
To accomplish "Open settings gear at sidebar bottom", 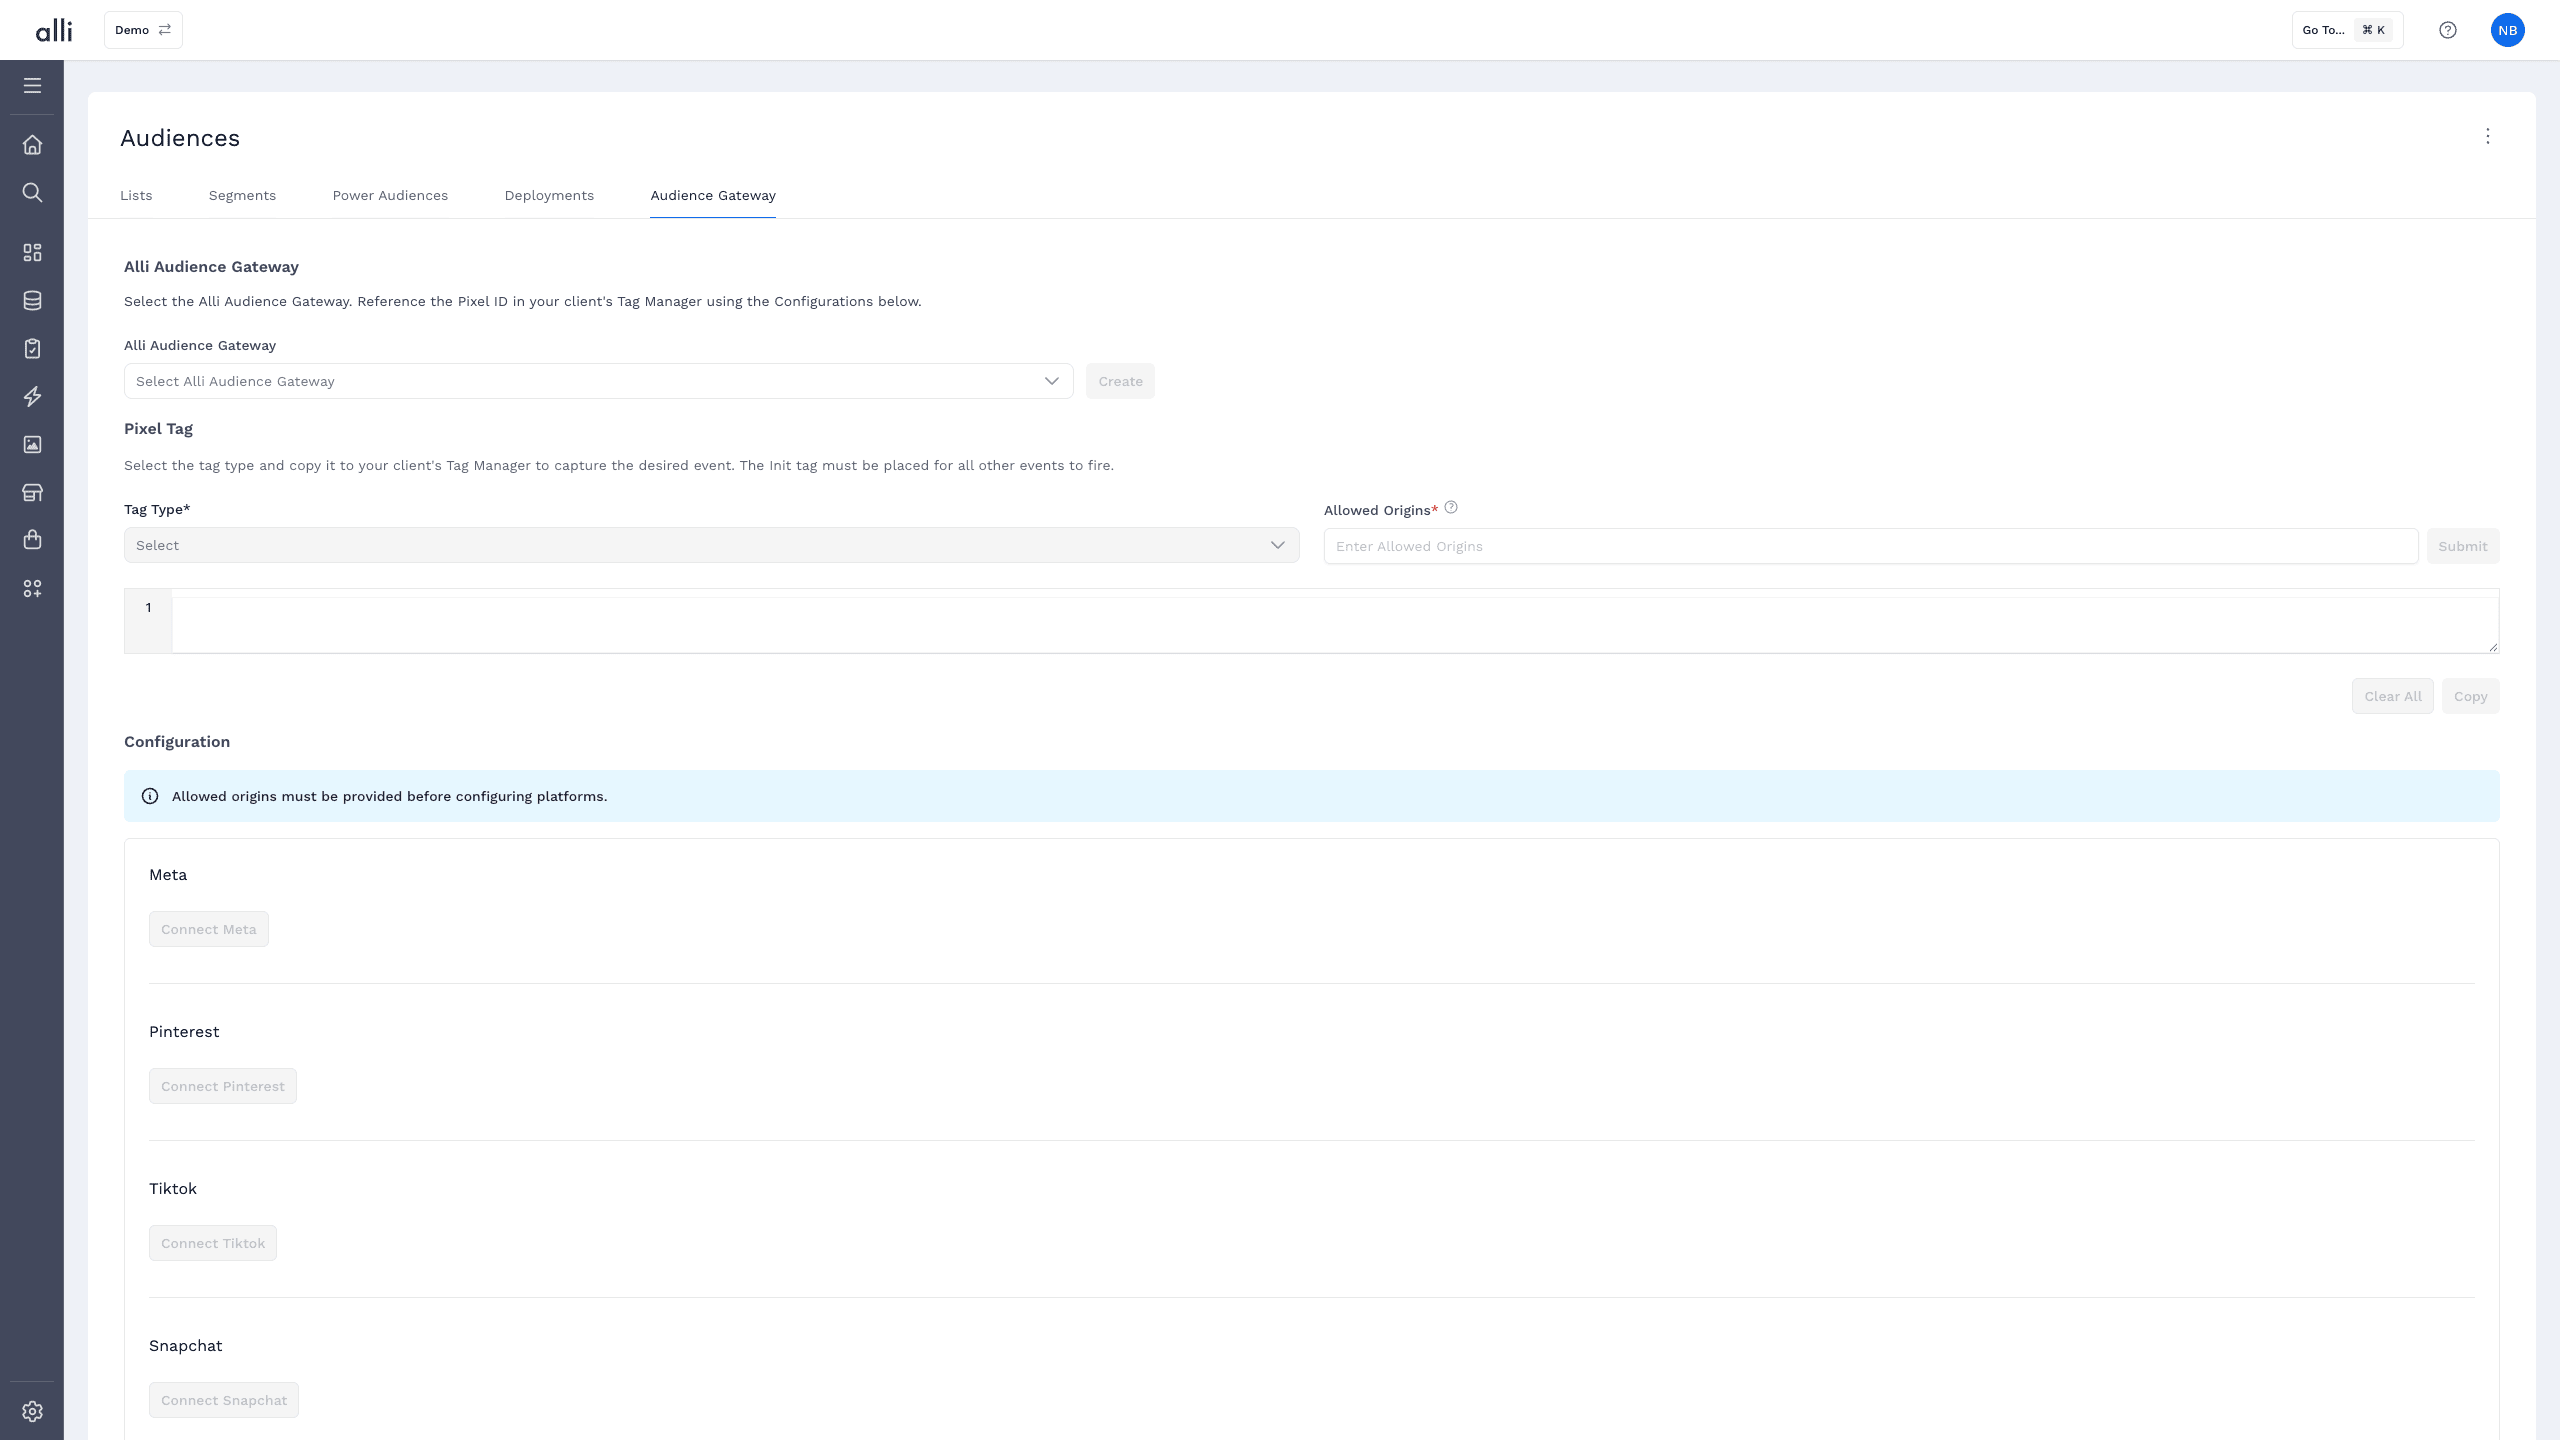I will coord(32,1411).
